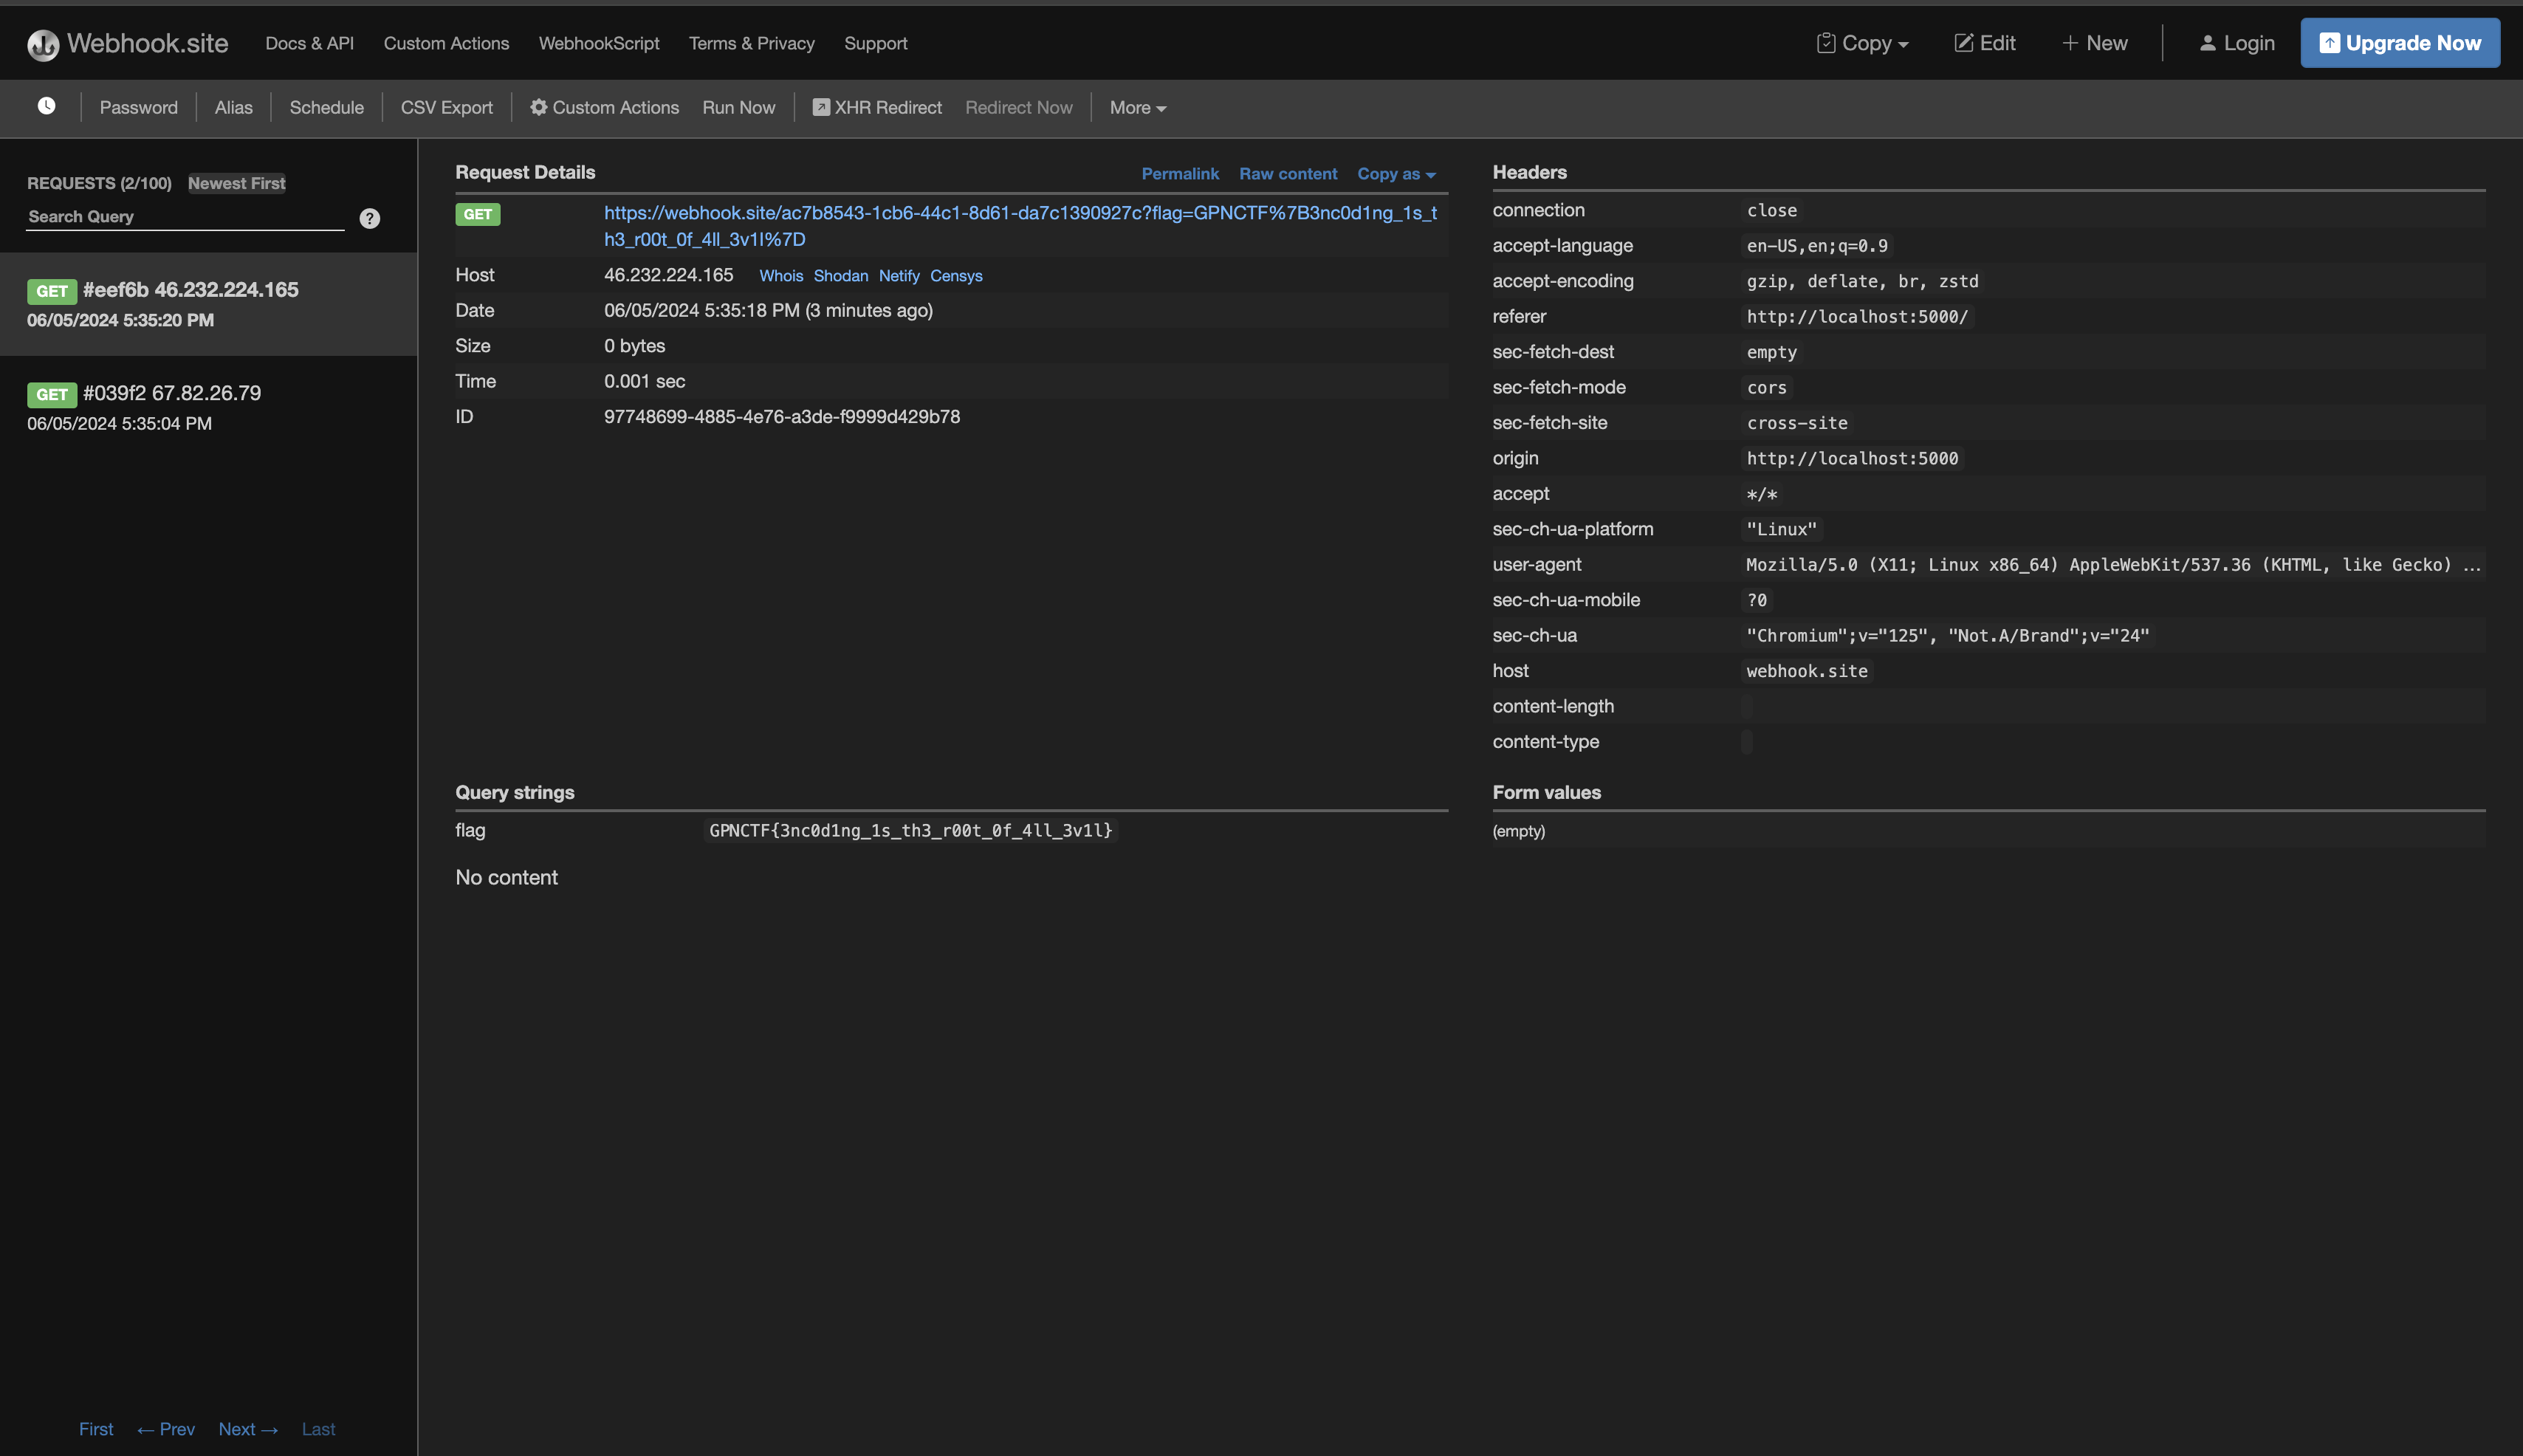Viewport: 2523px width, 1456px height.
Task: Click CSV Export
Action: 446,107
